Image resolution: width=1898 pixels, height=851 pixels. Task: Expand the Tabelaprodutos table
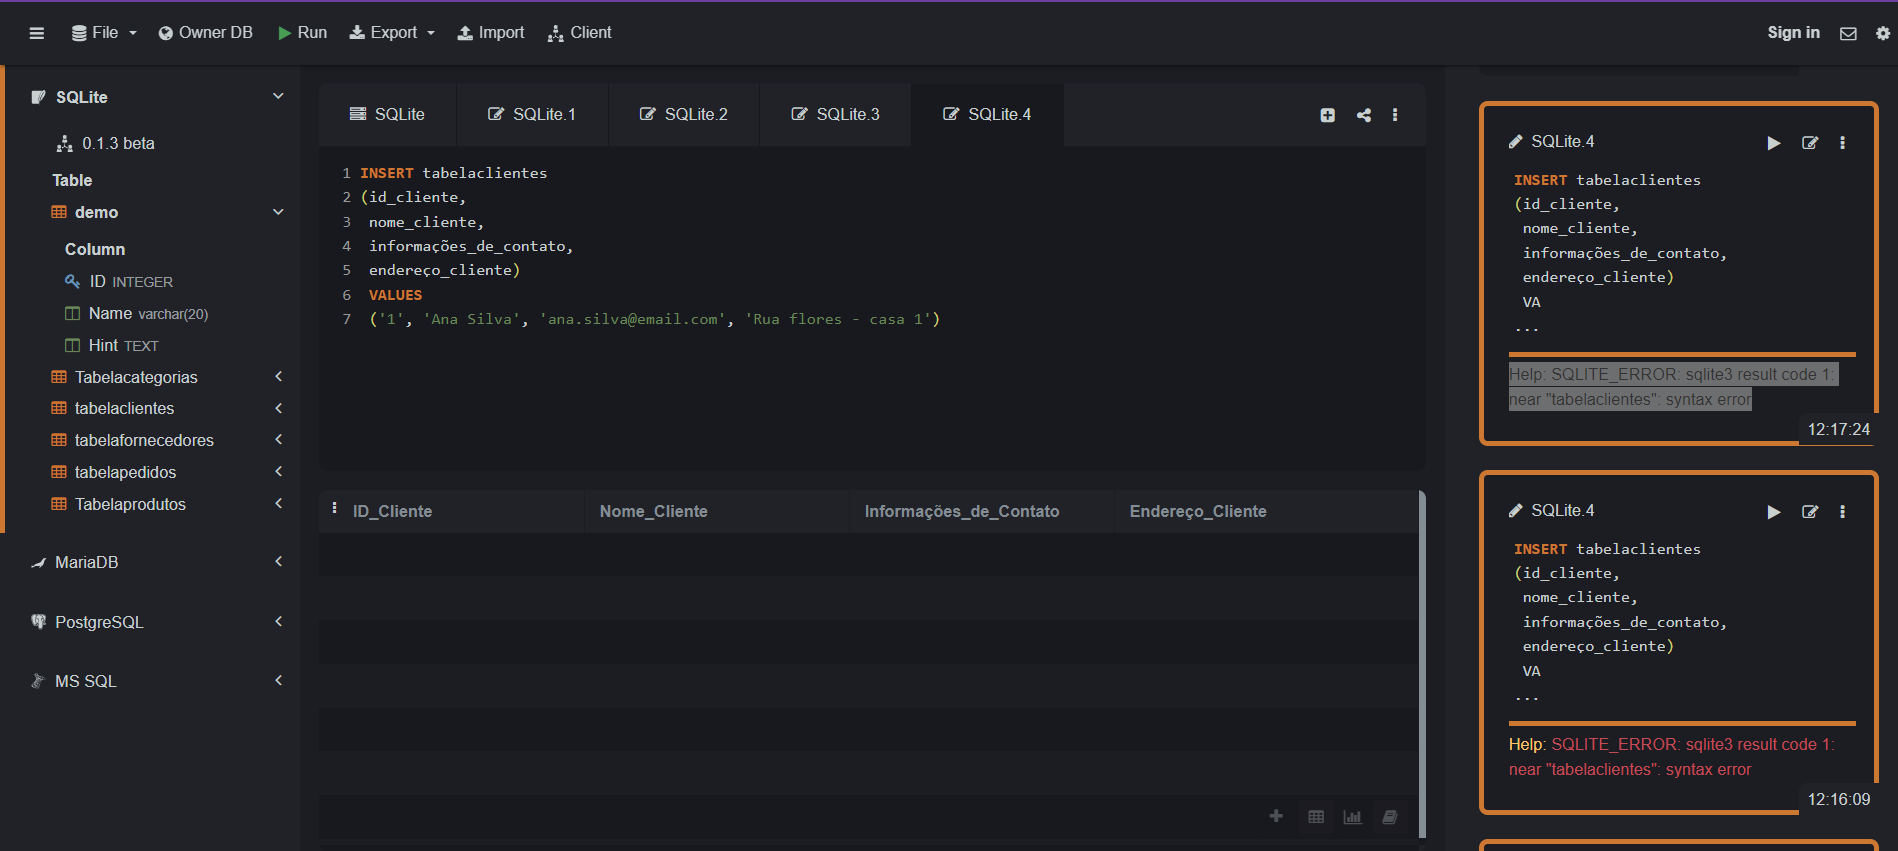coord(278,504)
